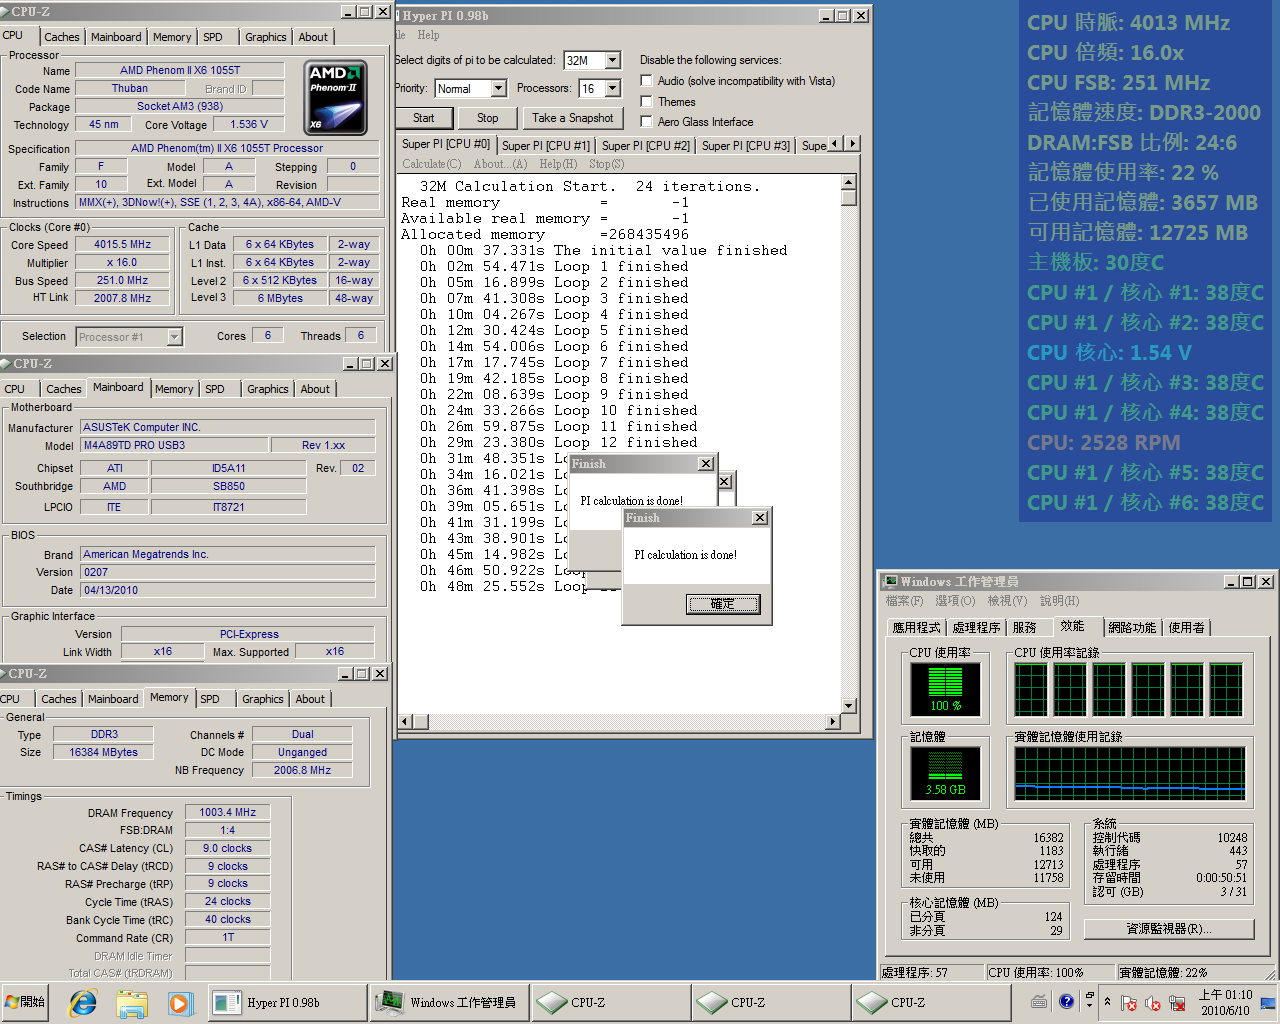
Task: Launch Windows Media Player from taskbar
Action: (x=179, y=1002)
